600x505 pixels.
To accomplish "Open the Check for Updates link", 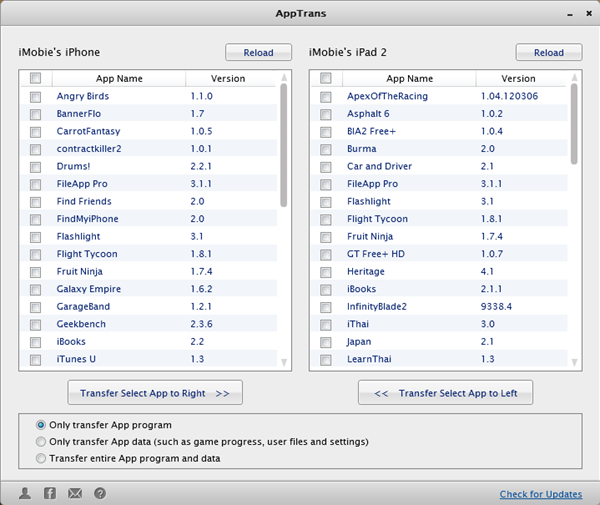I will tap(541, 494).
